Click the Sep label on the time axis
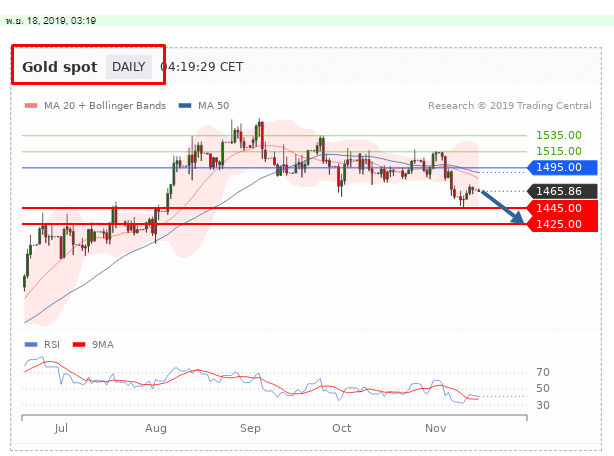614x456 pixels. pyautogui.click(x=250, y=428)
